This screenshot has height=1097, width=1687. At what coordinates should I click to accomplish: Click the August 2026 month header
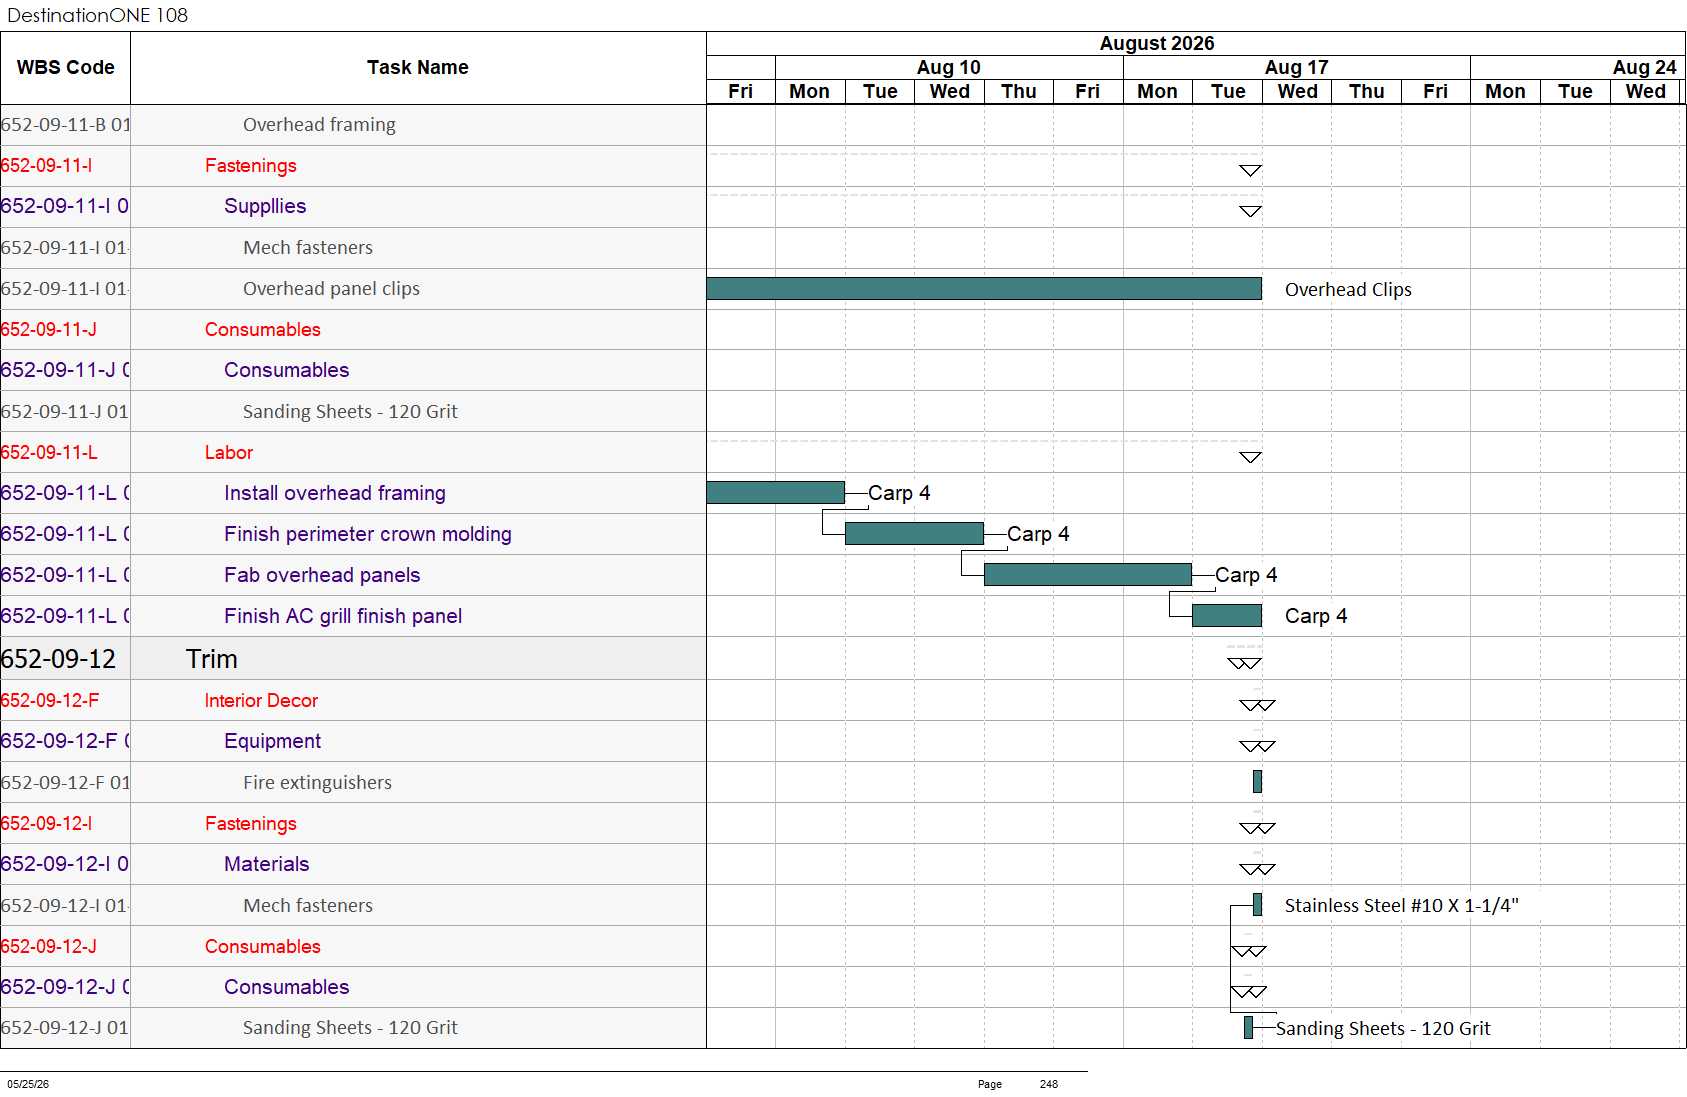[x=1157, y=43]
